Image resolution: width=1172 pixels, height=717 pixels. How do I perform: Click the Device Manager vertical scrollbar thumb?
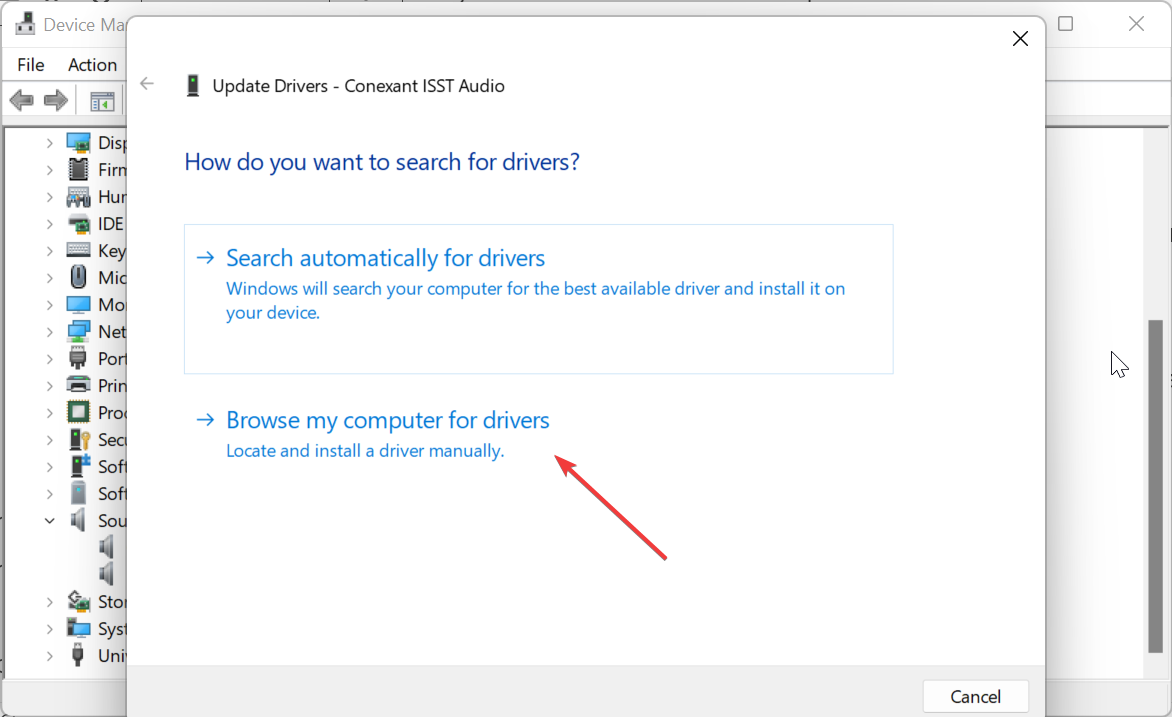pyautogui.click(x=1156, y=486)
